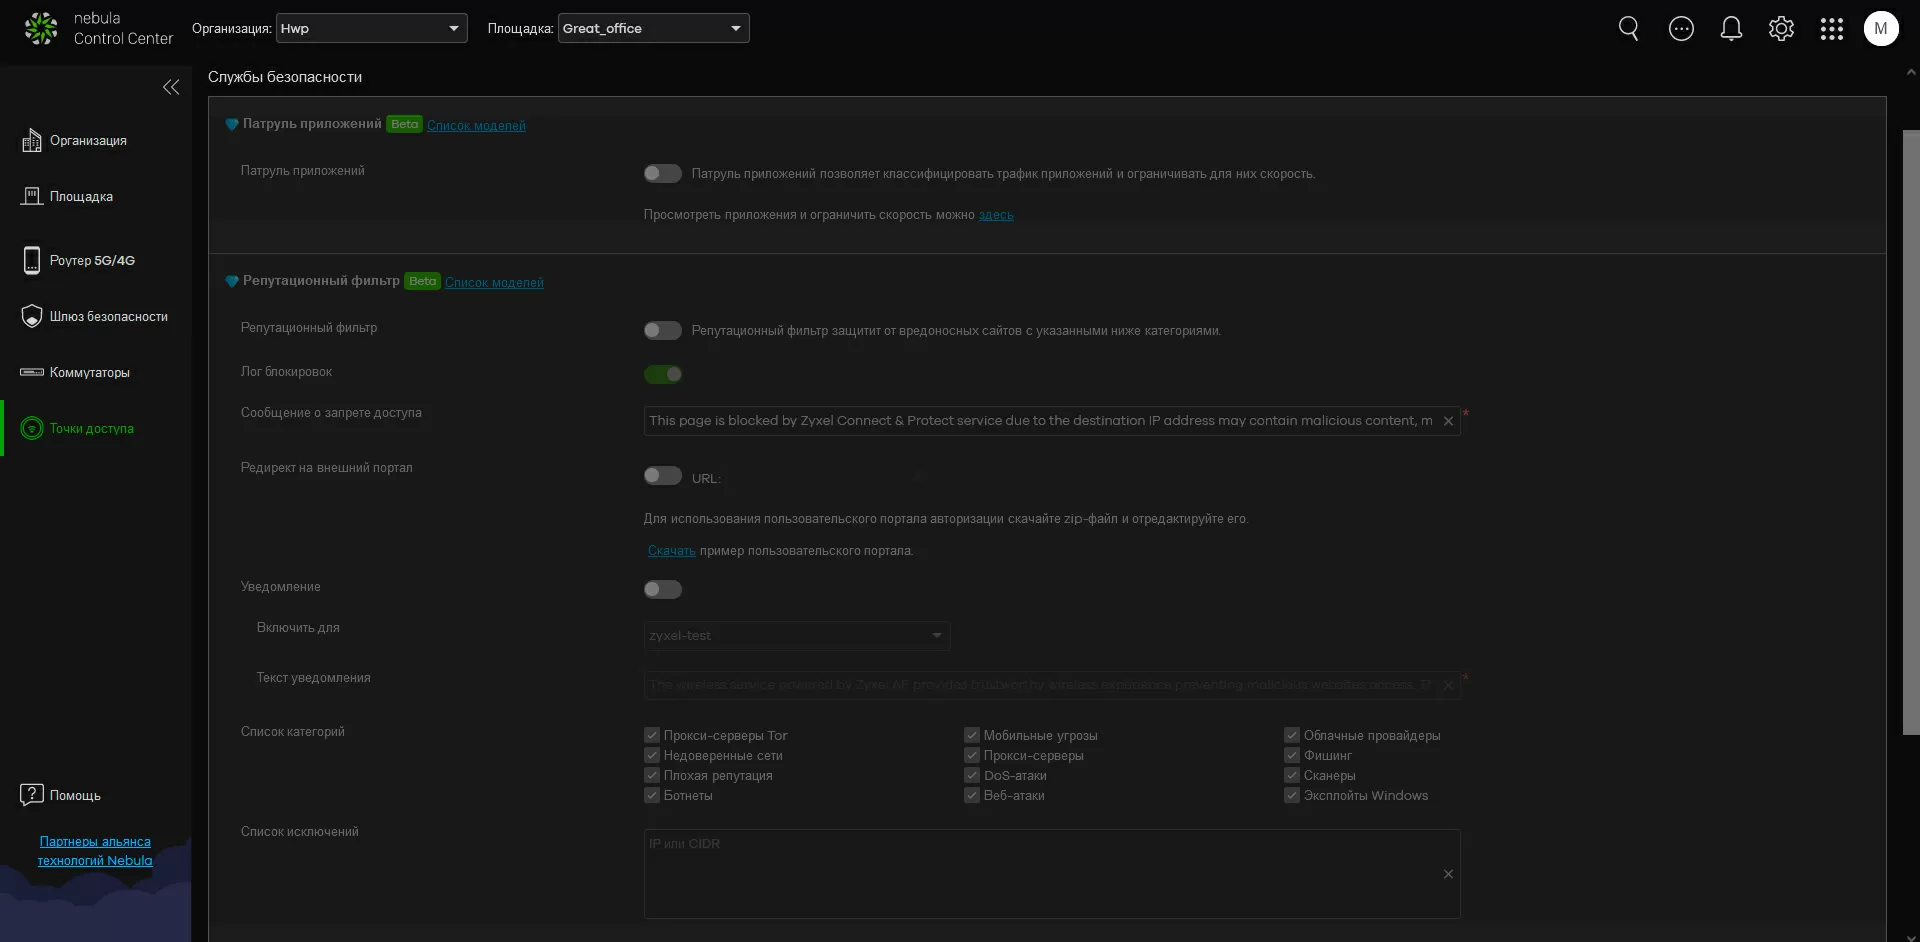Click the Помощь question mark icon
Image resolution: width=1920 pixels, height=942 pixels.
[x=32, y=795]
